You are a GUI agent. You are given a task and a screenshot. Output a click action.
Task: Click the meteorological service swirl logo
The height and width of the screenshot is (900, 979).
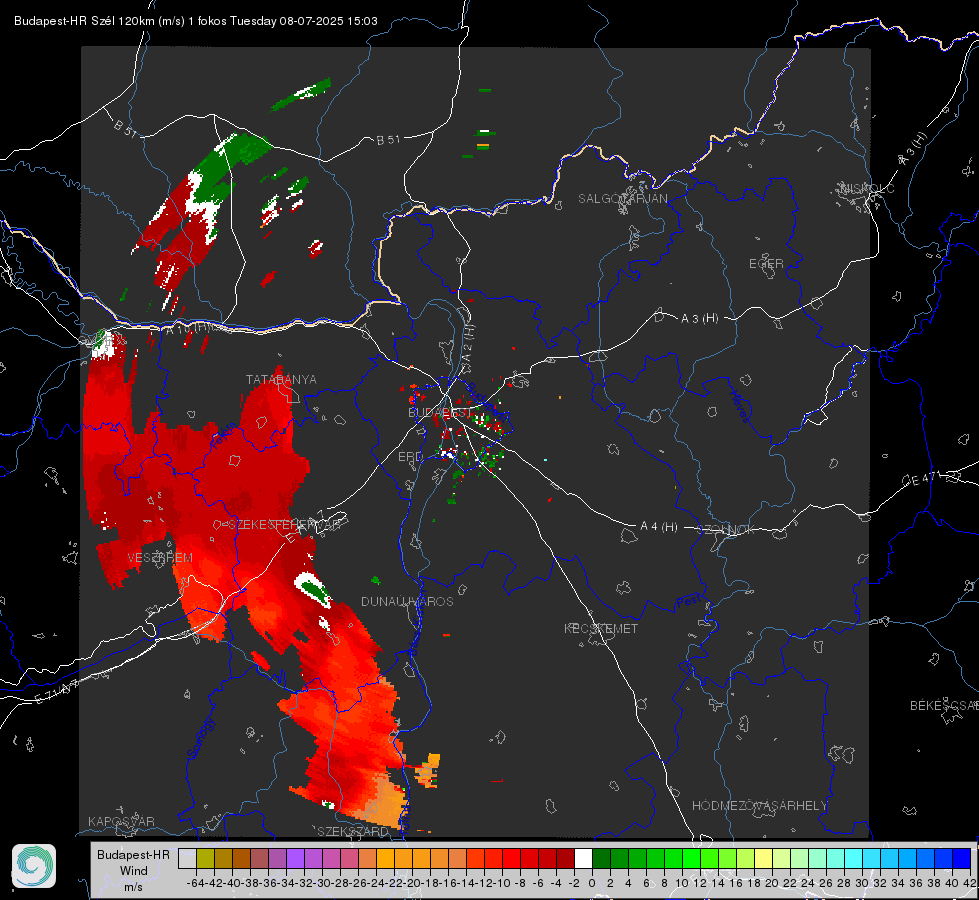coord(34,866)
